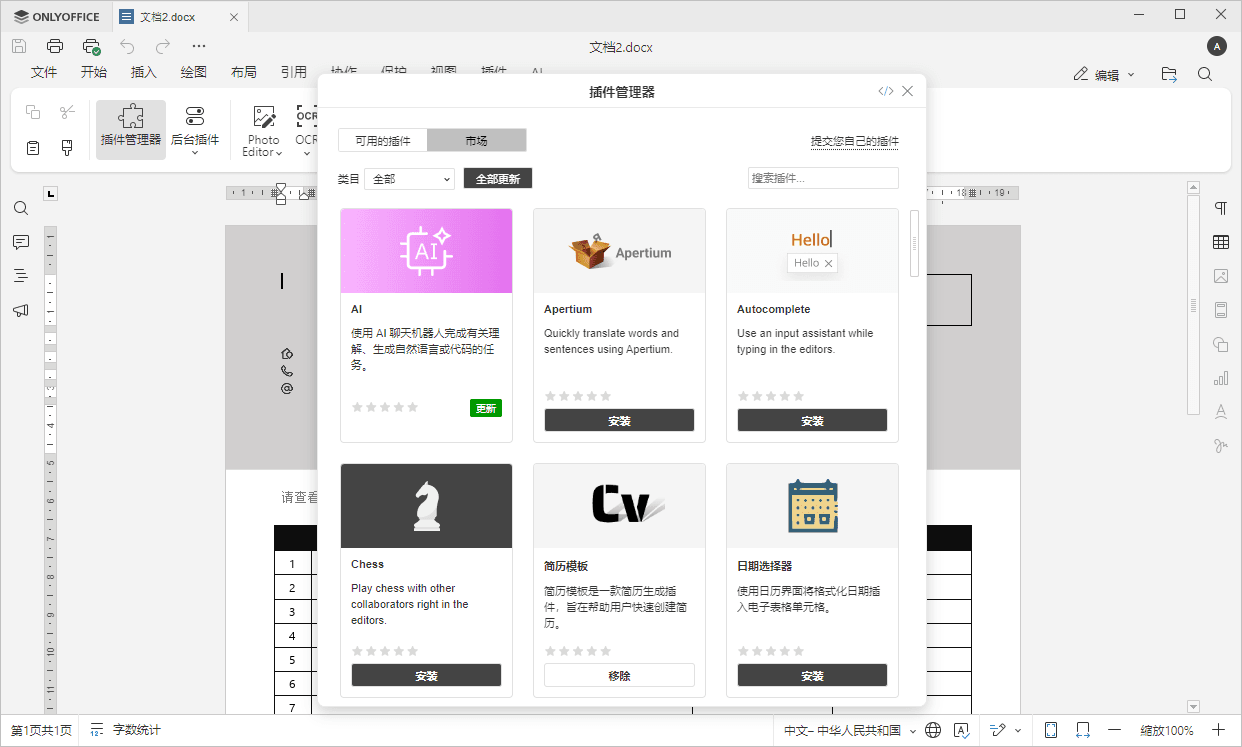The height and width of the screenshot is (747, 1242).
Task: Click the zoom plus control
Action: pyautogui.click(x=1218, y=730)
